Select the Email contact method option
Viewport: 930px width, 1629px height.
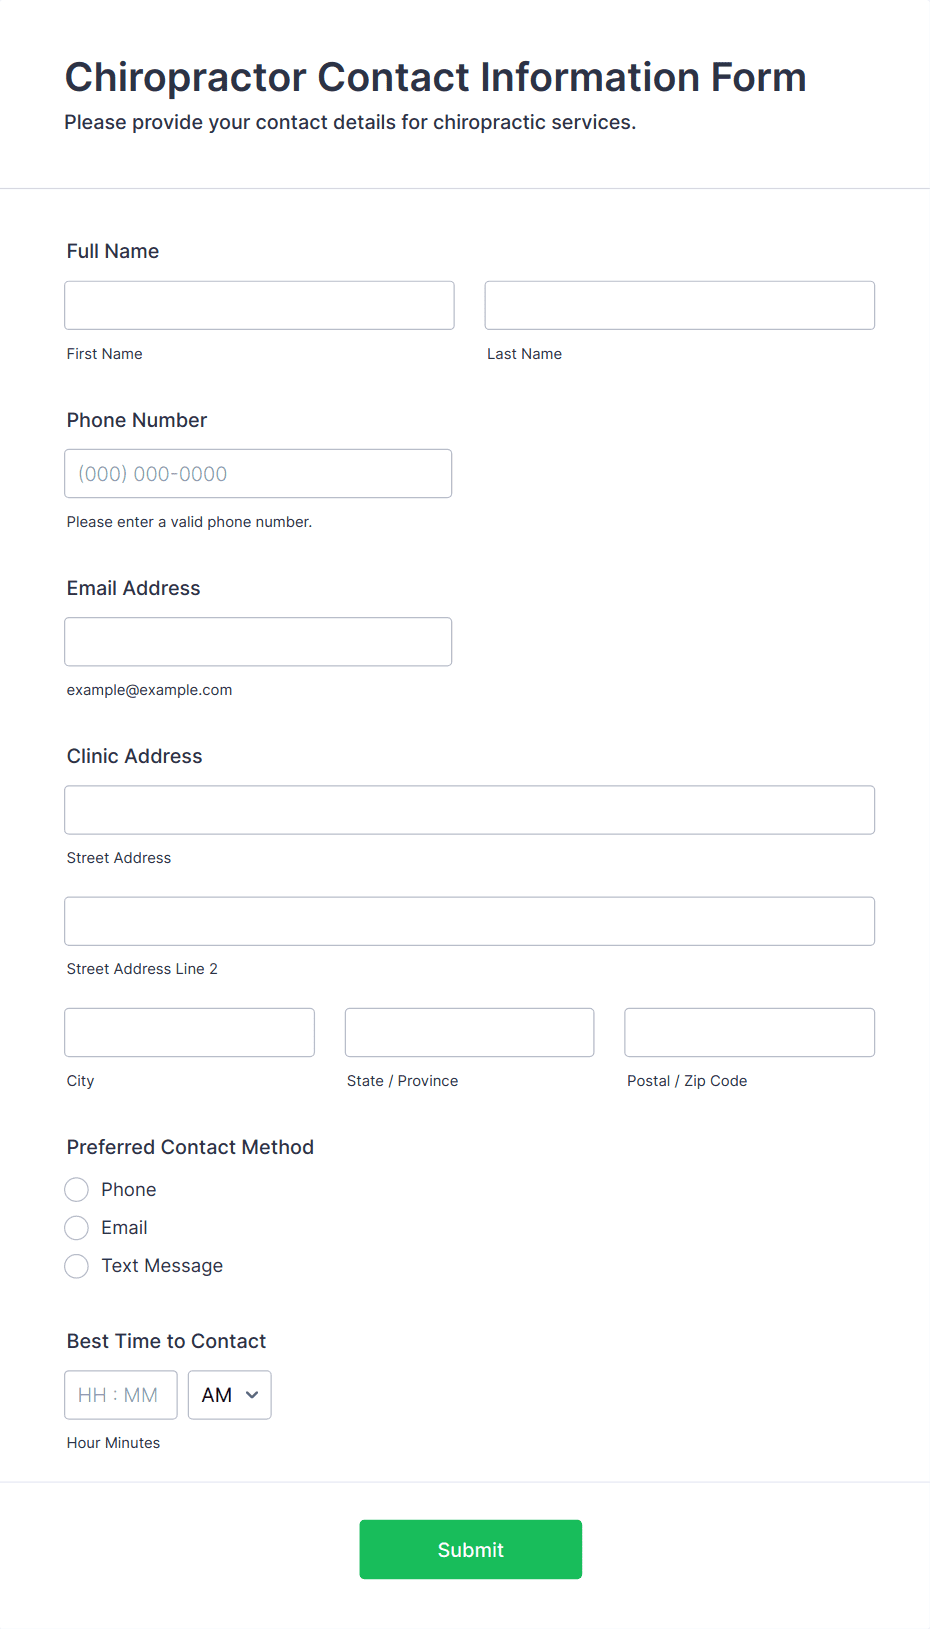click(x=77, y=1227)
